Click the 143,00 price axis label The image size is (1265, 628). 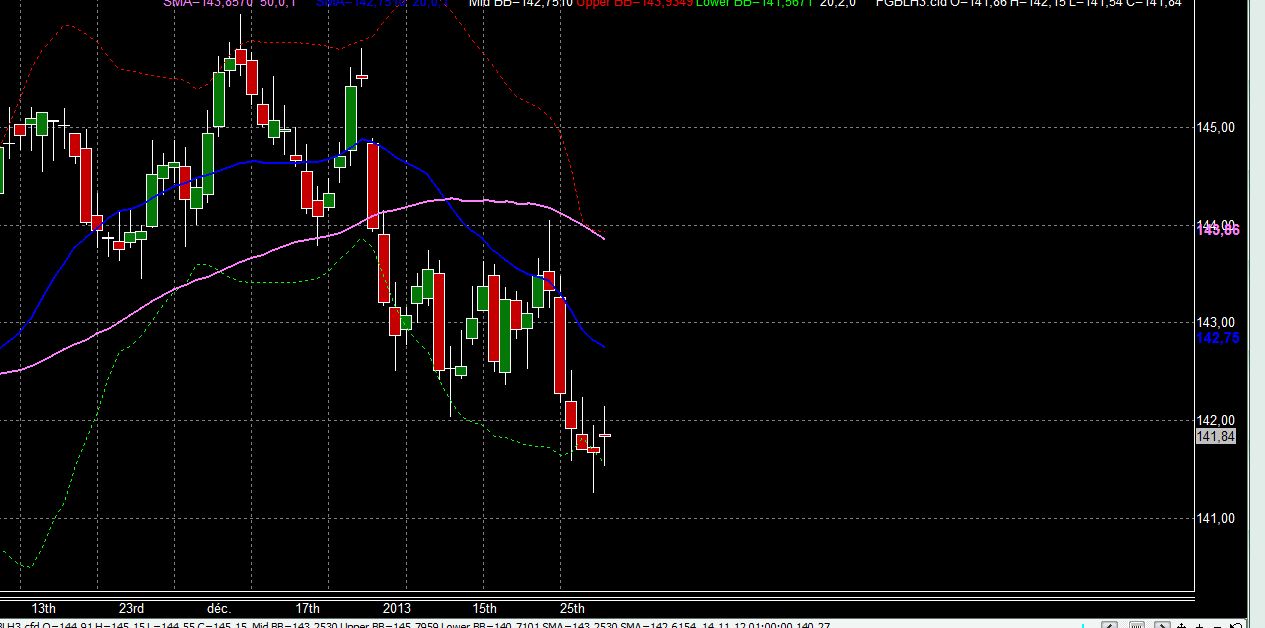point(1216,322)
